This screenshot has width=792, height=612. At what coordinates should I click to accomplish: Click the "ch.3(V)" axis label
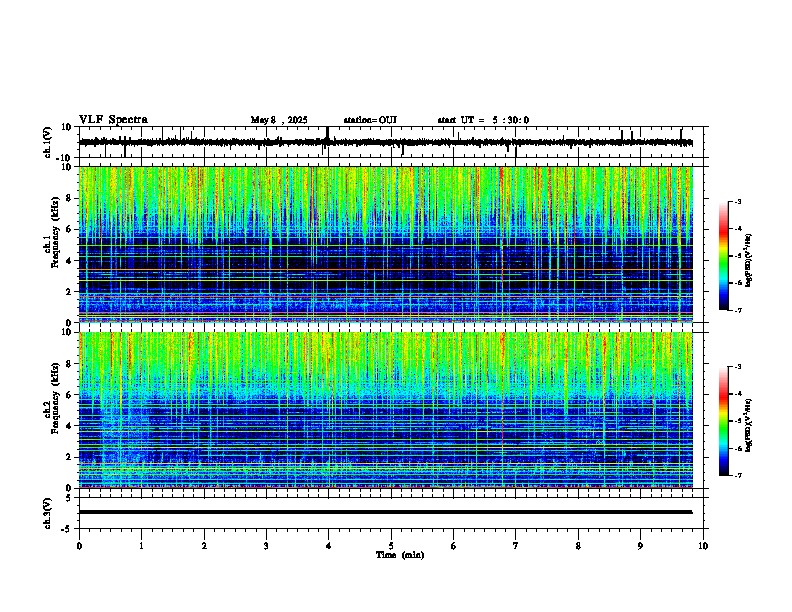(x=47, y=513)
